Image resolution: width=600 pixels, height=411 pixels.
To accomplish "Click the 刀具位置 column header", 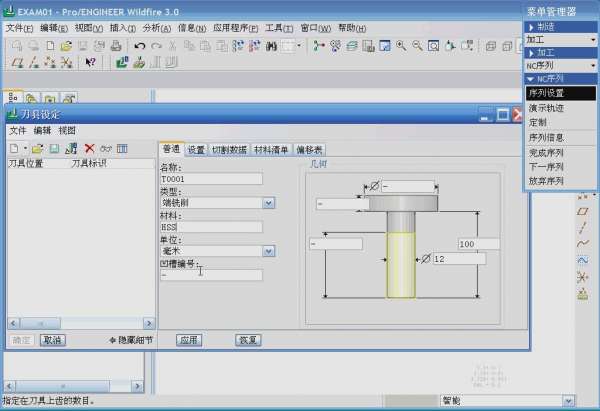I will (26, 163).
